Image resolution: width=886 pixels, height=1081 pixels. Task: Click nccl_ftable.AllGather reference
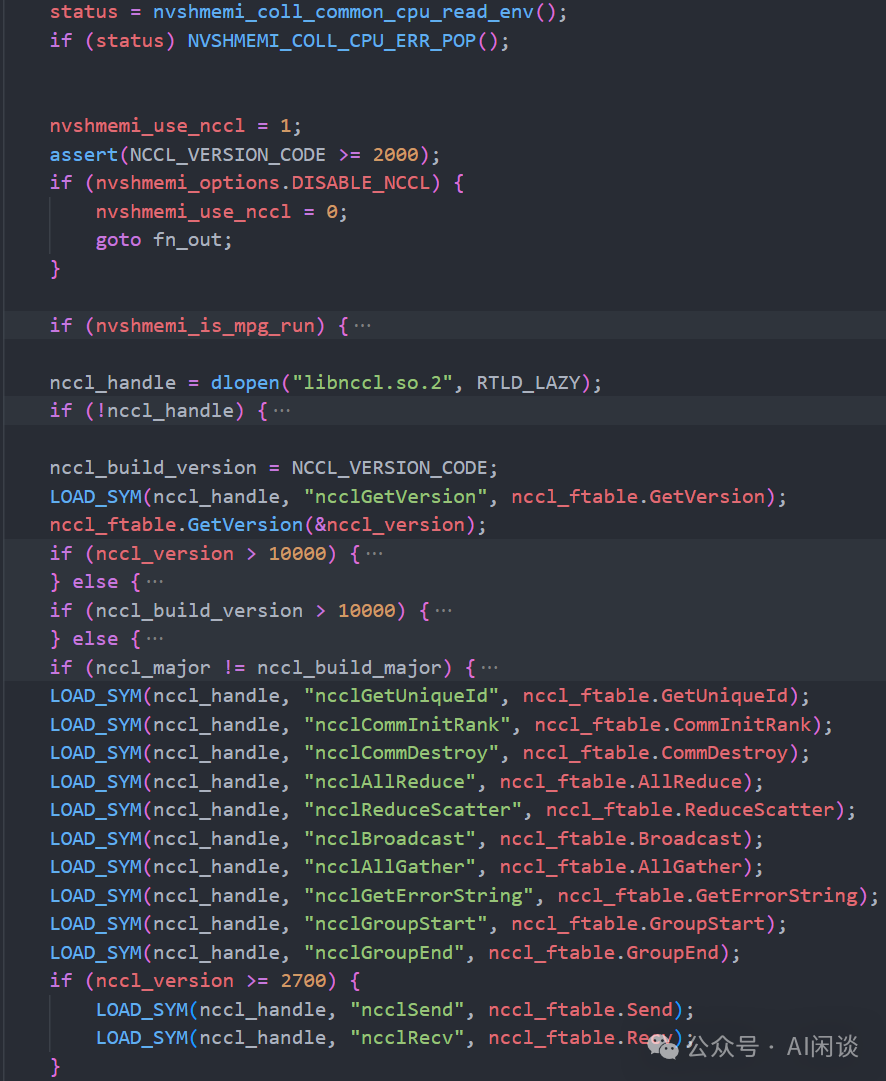(x=621, y=867)
